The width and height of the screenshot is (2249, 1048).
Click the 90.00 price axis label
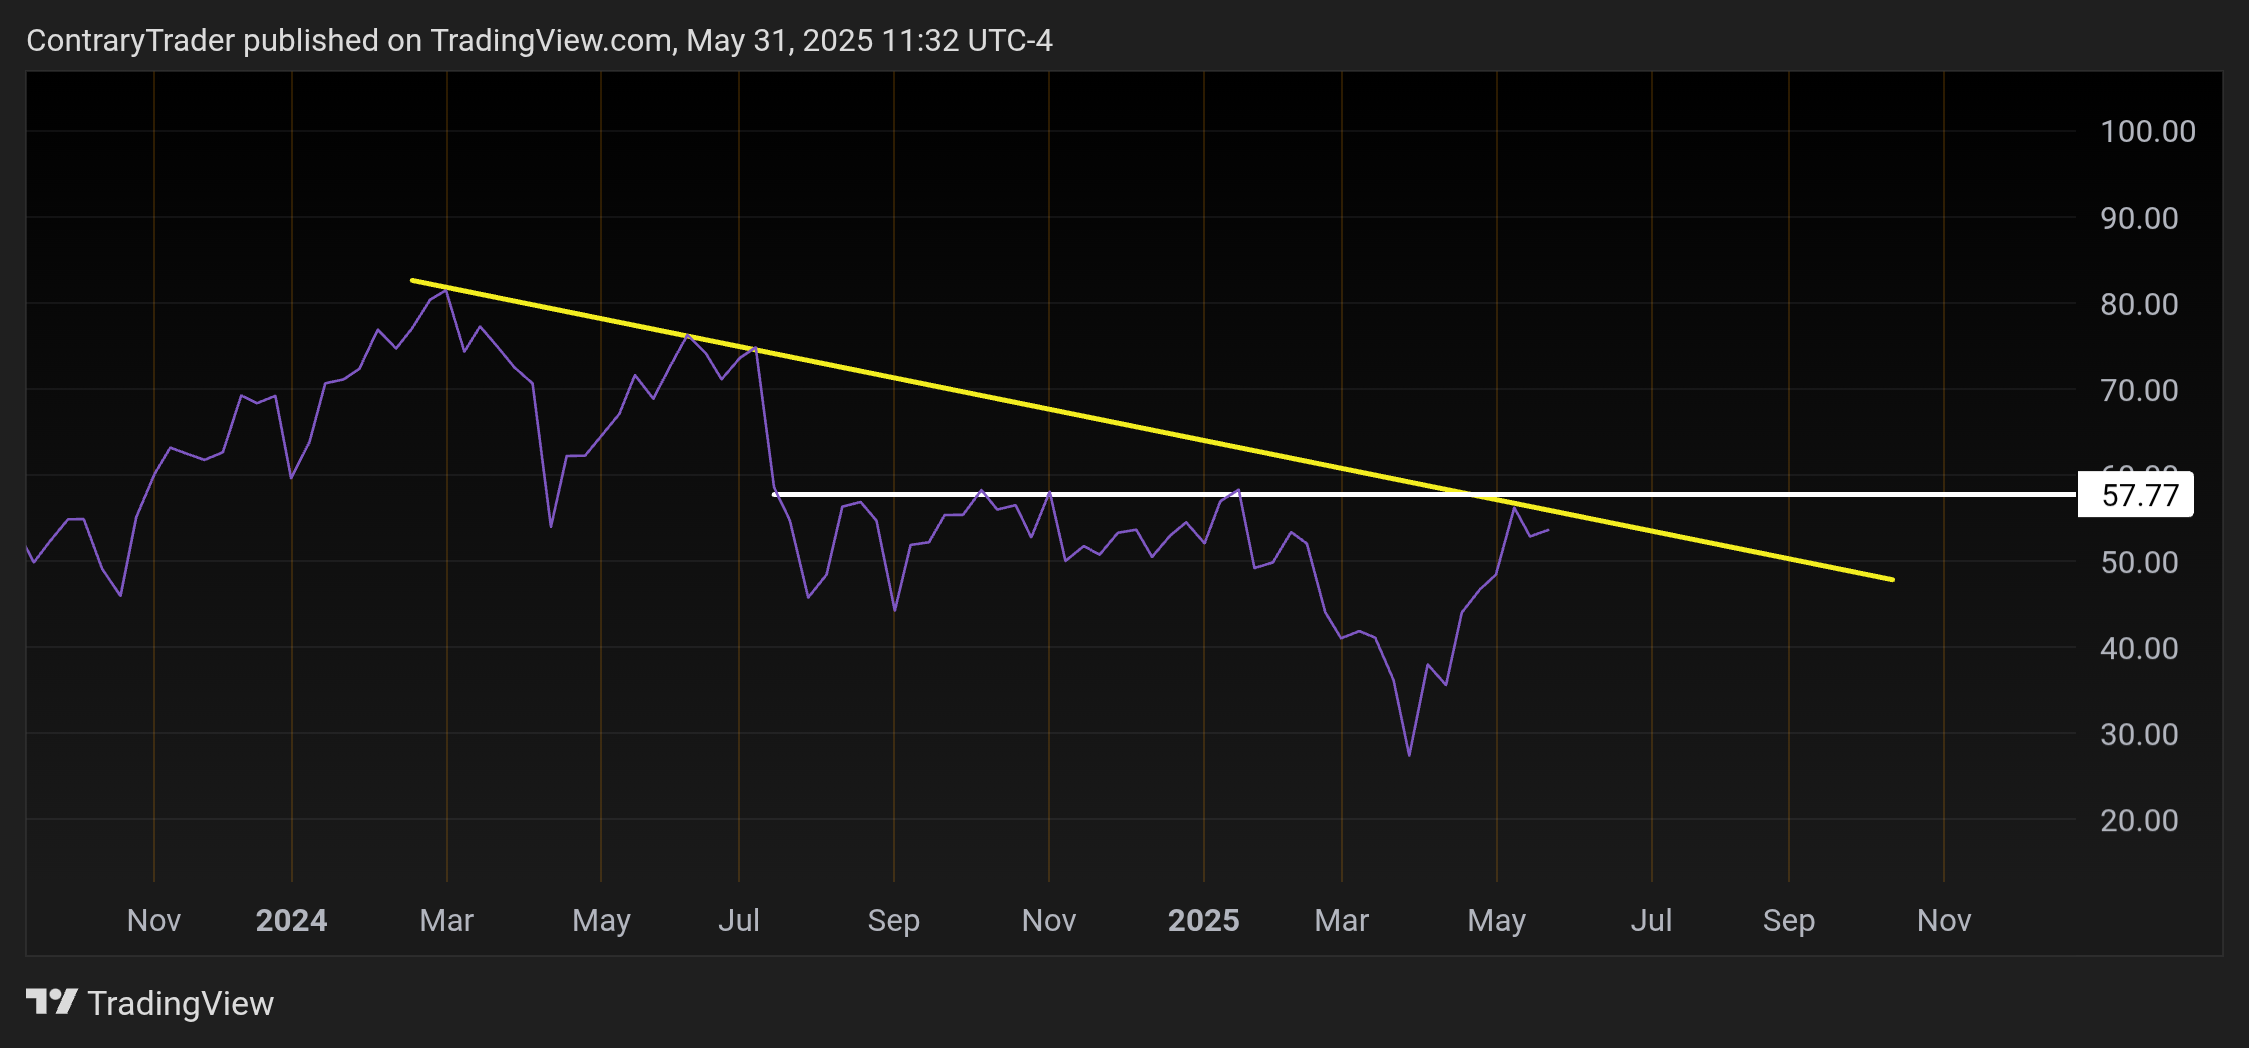tap(2139, 218)
